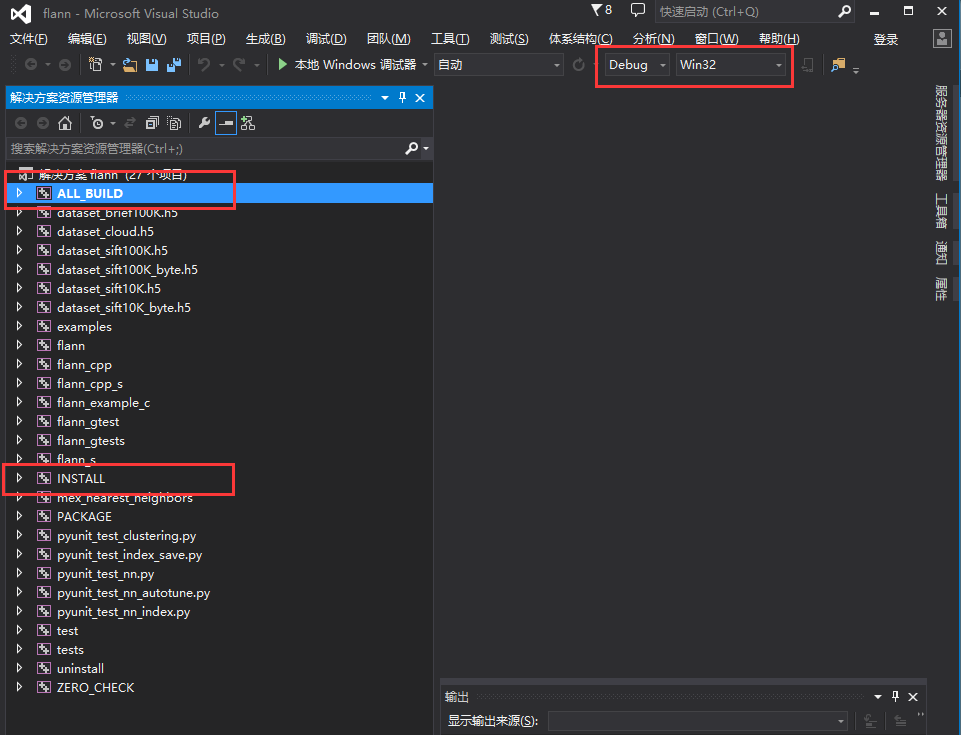
Task: Open the 自动 startup project dropdown
Action: point(499,64)
